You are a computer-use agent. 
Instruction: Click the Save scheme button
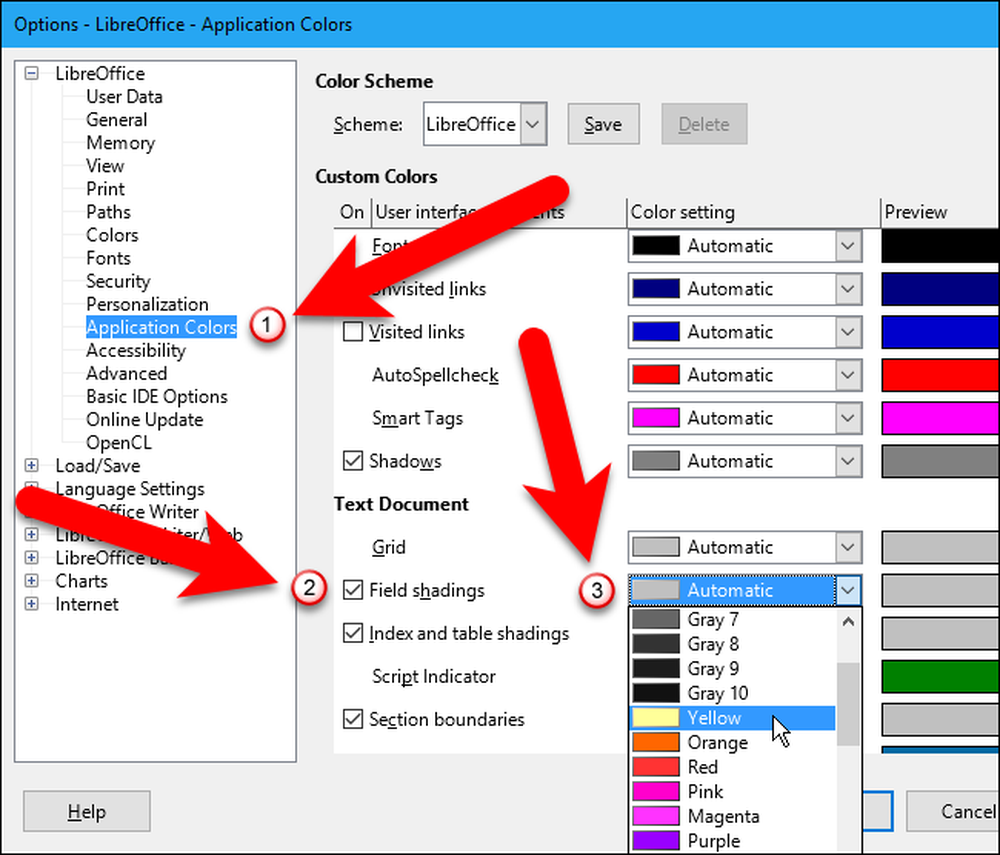coord(603,124)
